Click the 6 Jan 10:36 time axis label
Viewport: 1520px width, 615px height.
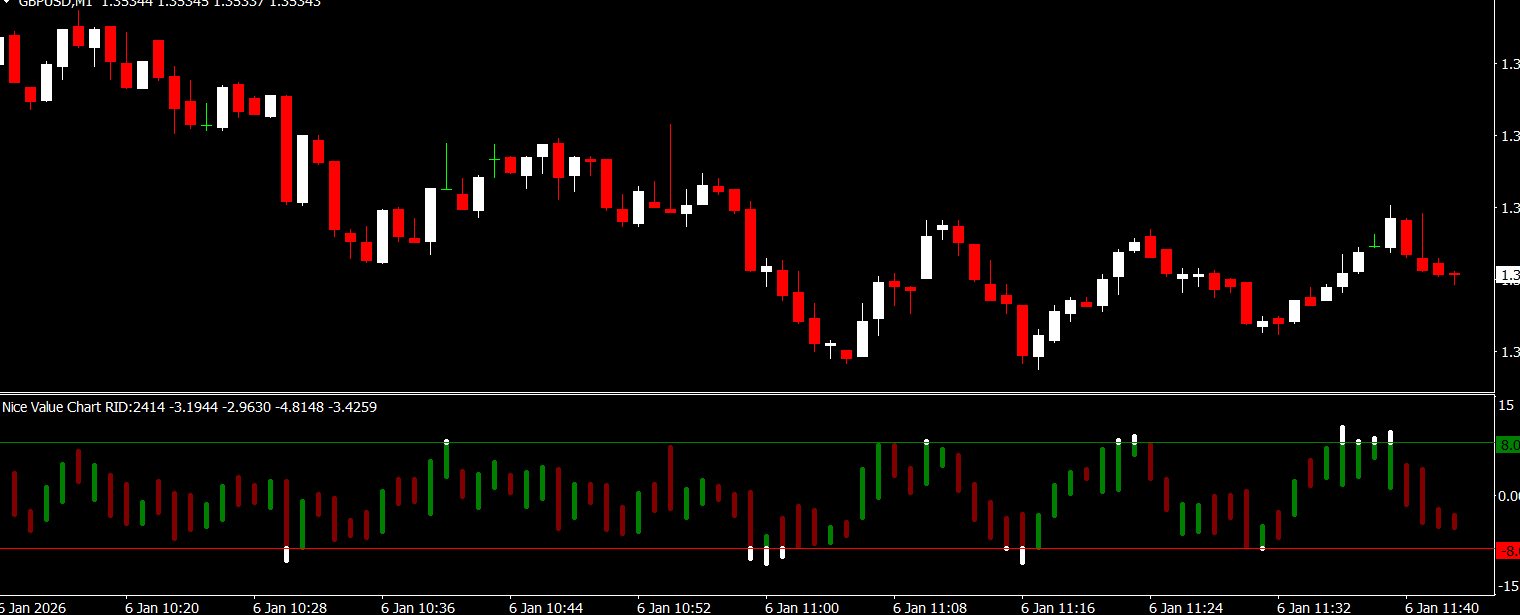(x=418, y=607)
